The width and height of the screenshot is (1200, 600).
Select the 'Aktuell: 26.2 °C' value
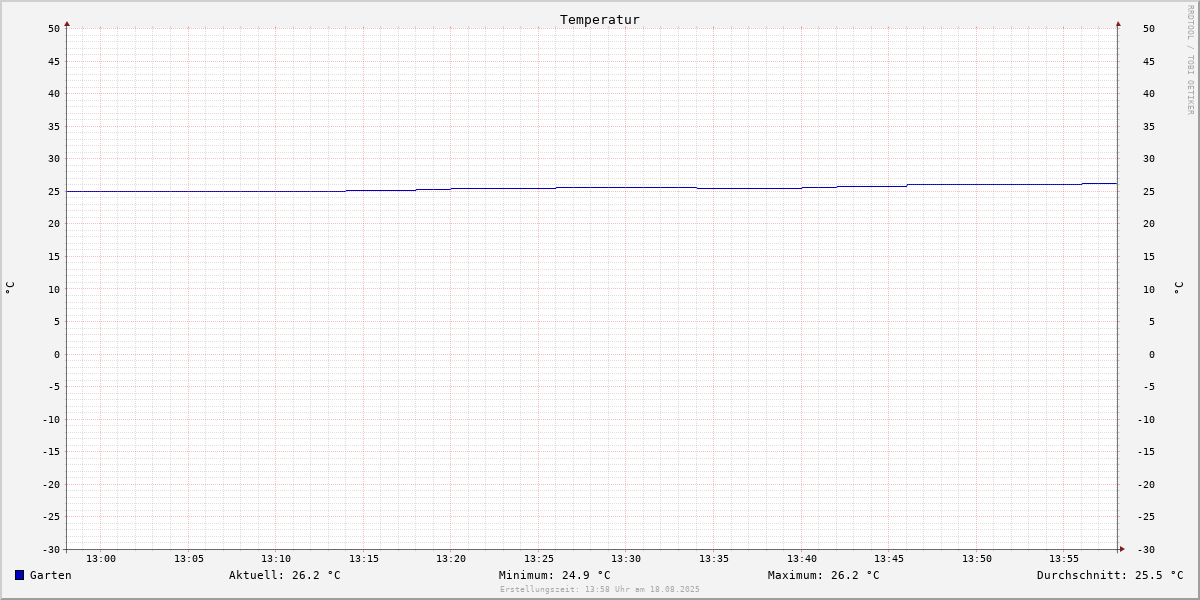click(x=285, y=575)
